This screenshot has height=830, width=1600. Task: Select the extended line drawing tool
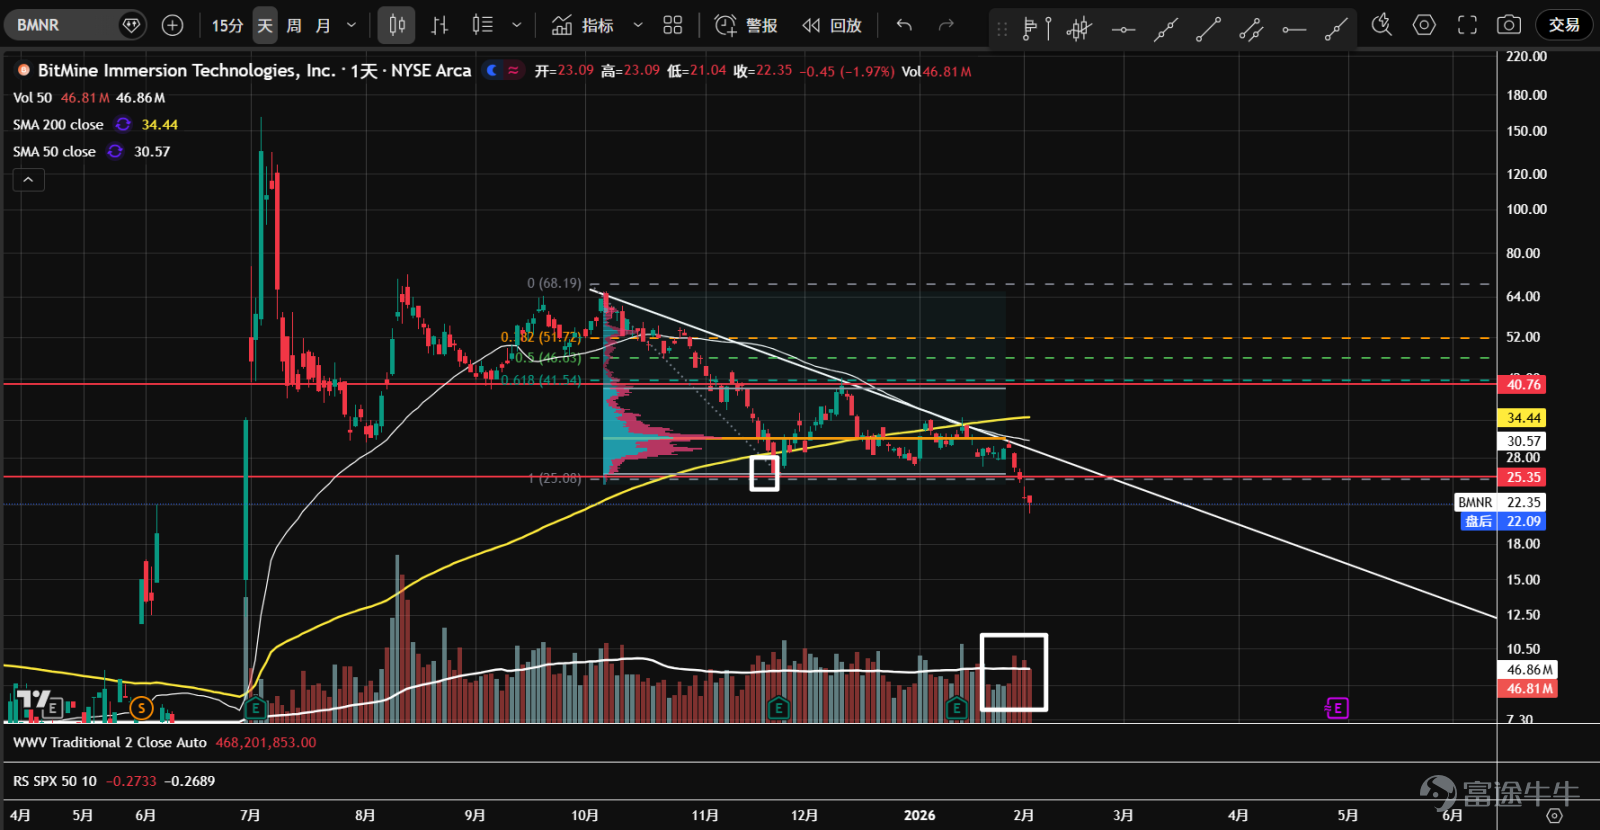pyautogui.click(x=1165, y=28)
